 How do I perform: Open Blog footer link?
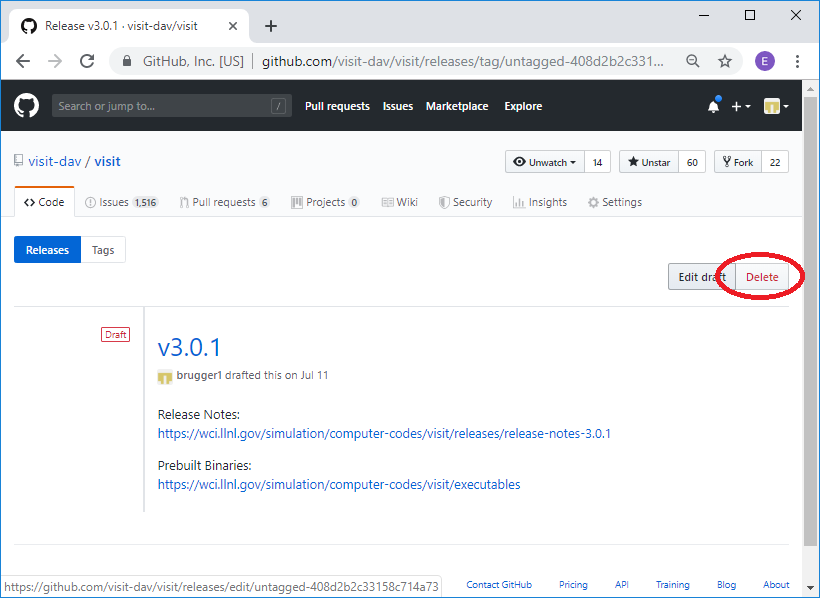click(x=726, y=584)
